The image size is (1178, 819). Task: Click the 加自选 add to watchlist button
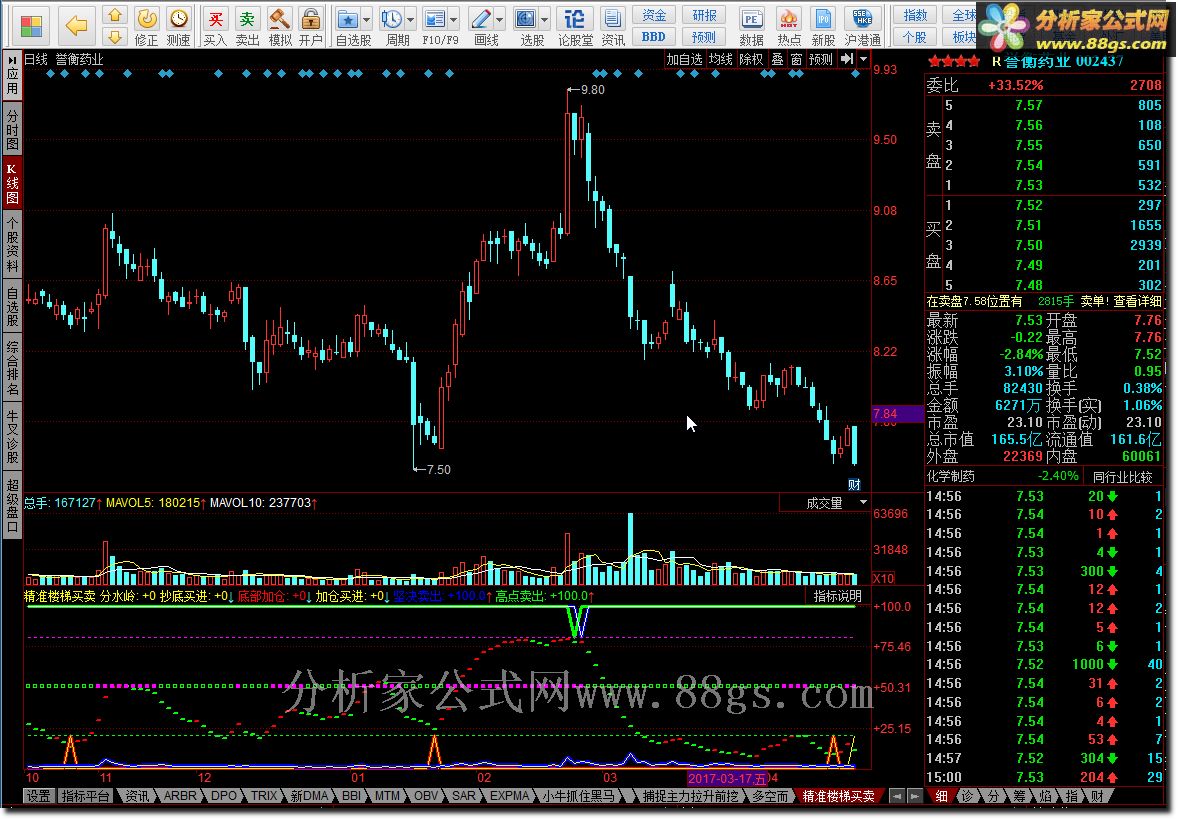pos(684,59)
